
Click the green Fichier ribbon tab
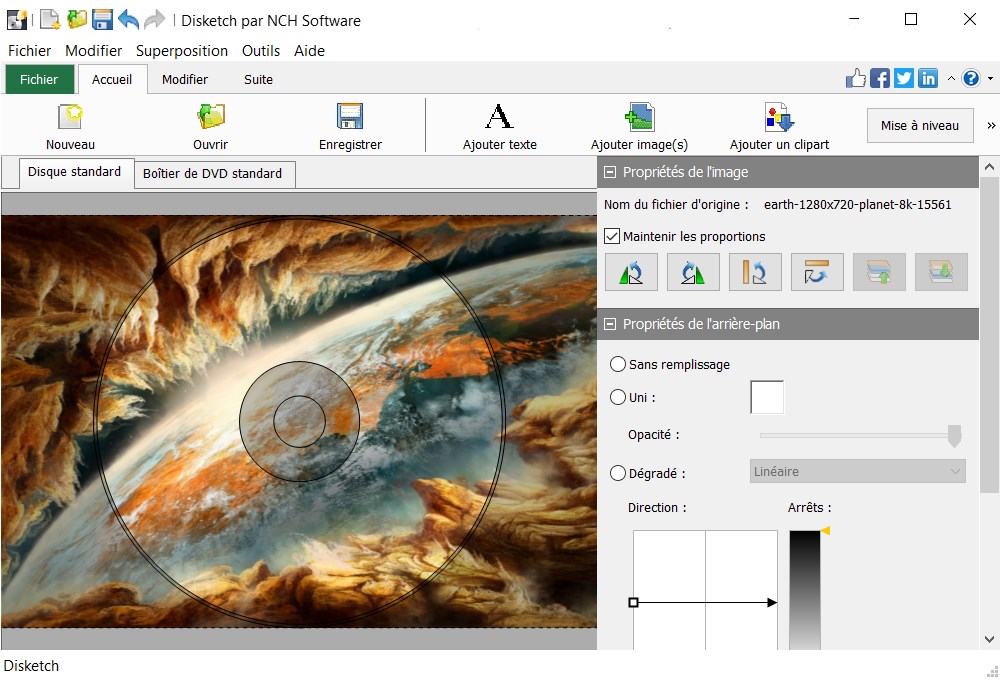39,79
